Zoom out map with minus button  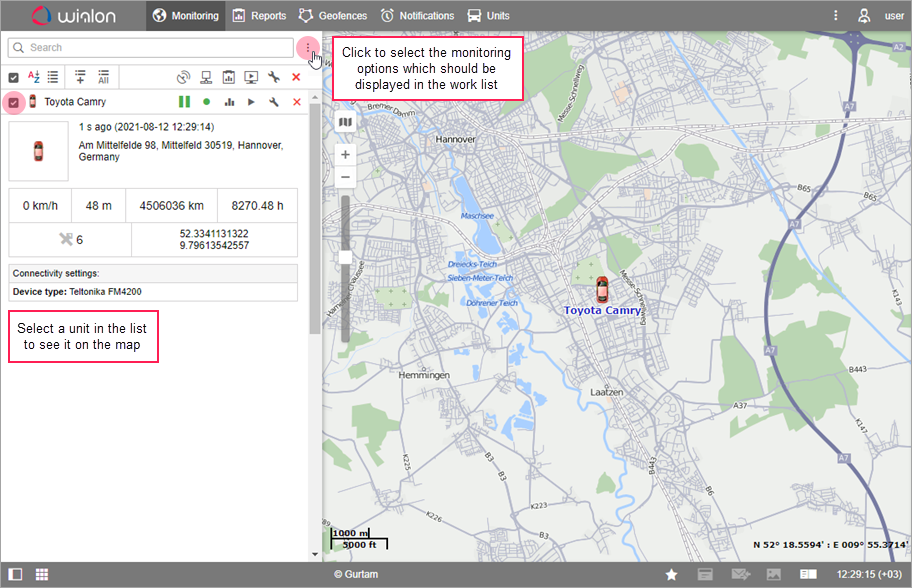345,177
